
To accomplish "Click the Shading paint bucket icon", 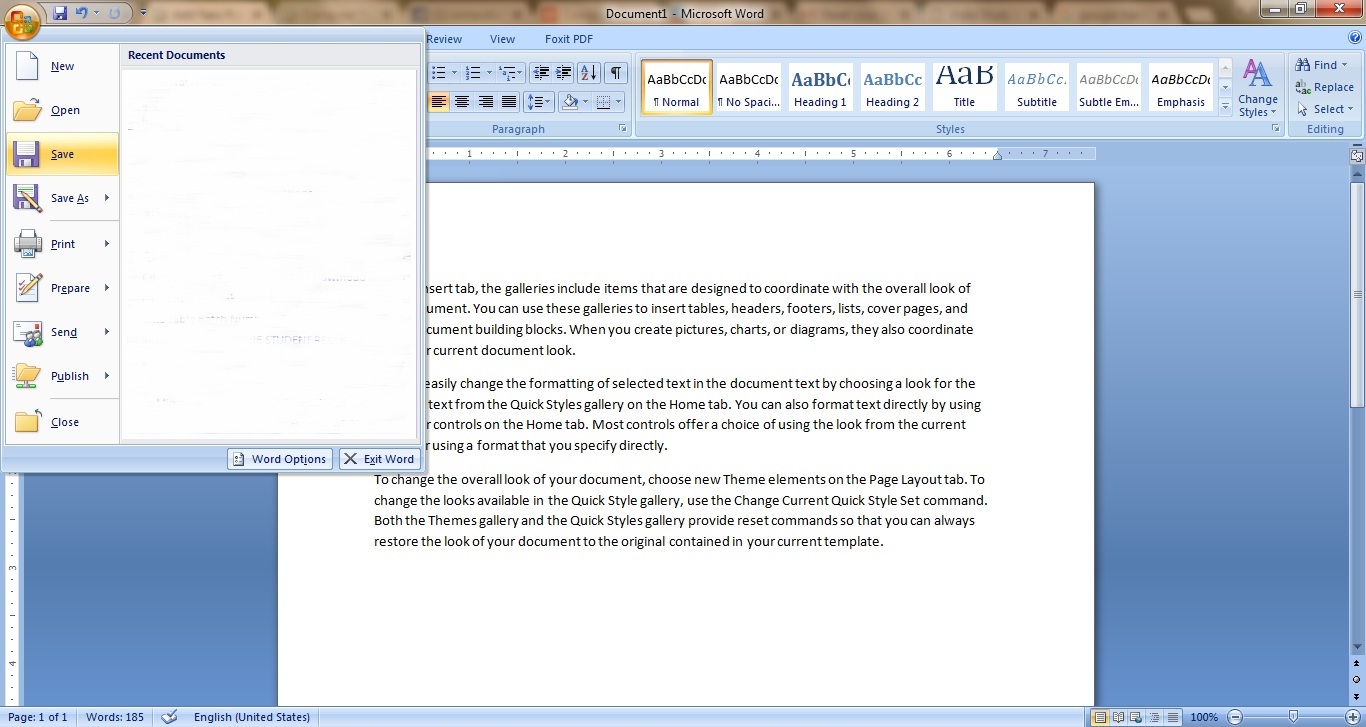I will pos(570,102).
